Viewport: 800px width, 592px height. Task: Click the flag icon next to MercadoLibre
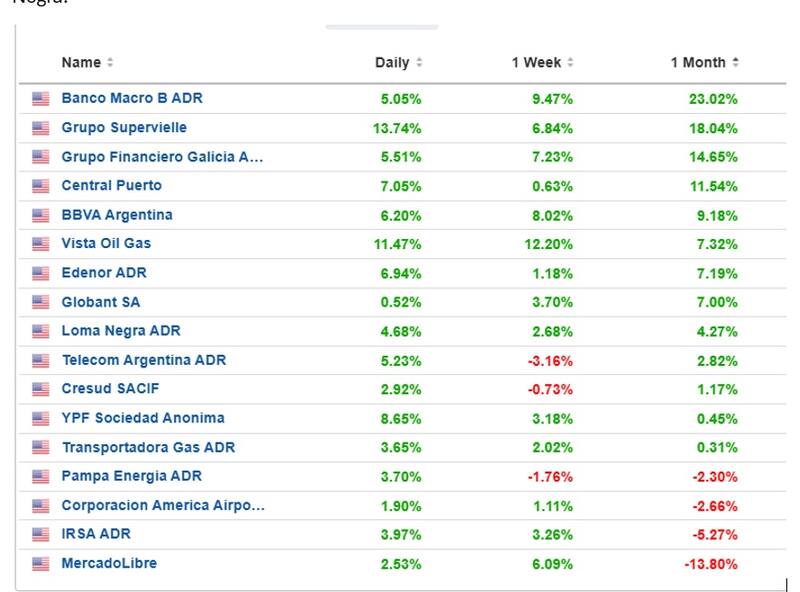pos(40,564)
